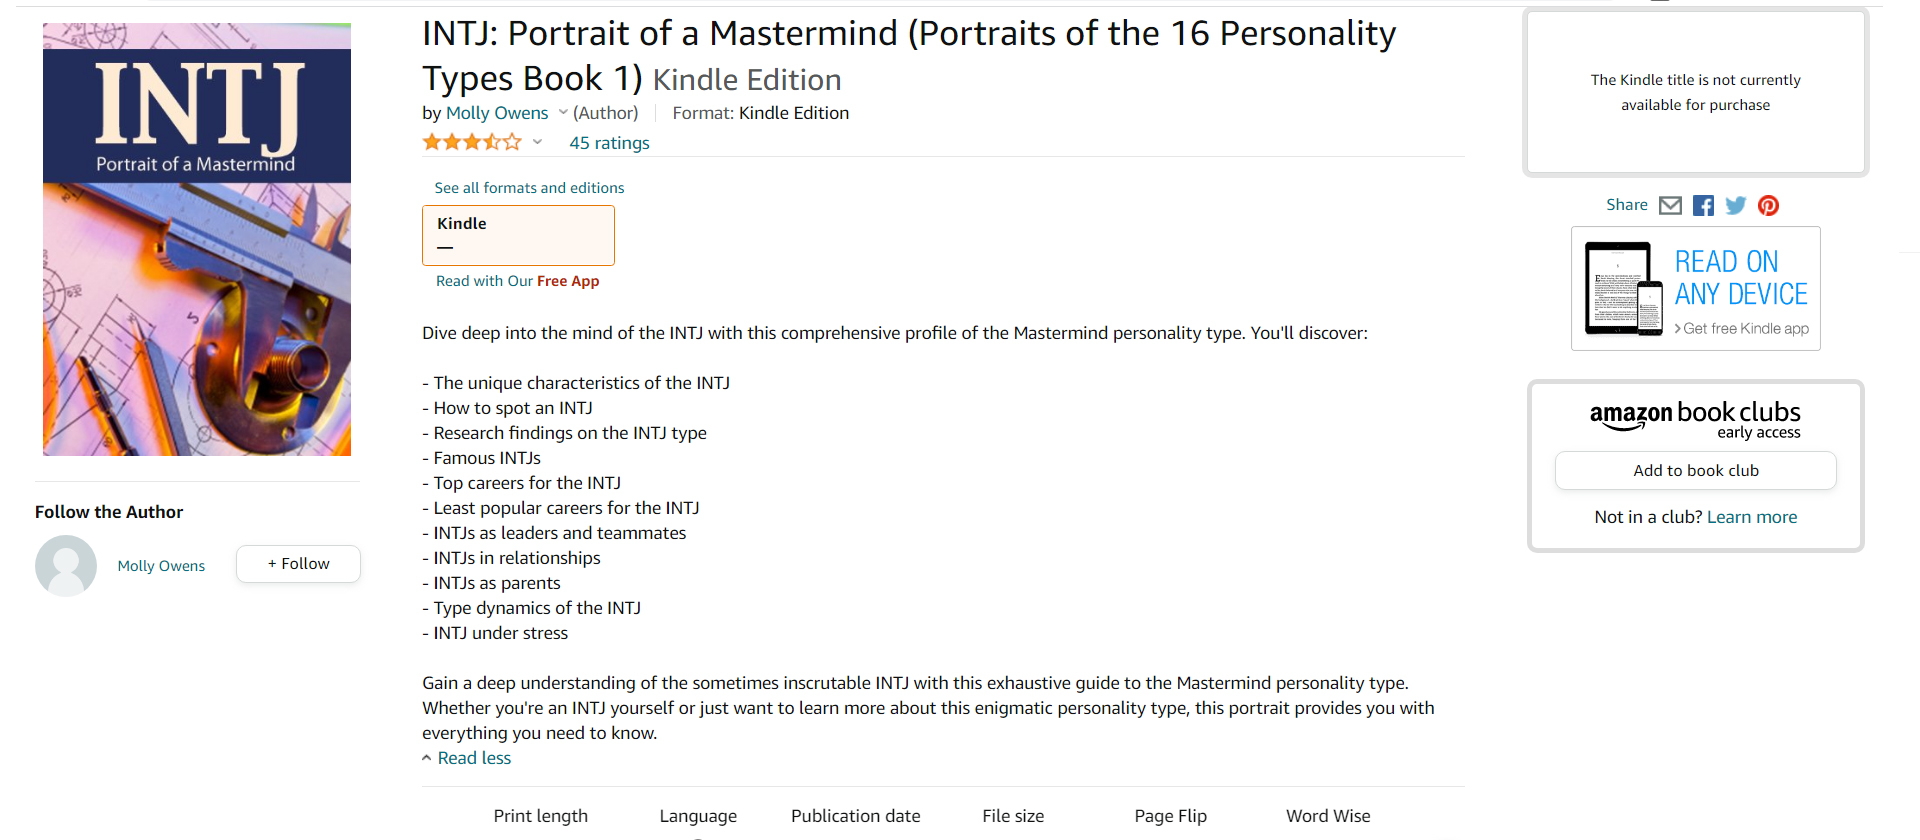This screenshot has height=840, width=1920.
Task: Click the Amazon Book Clubs logo
Action: coord(1695,417)
